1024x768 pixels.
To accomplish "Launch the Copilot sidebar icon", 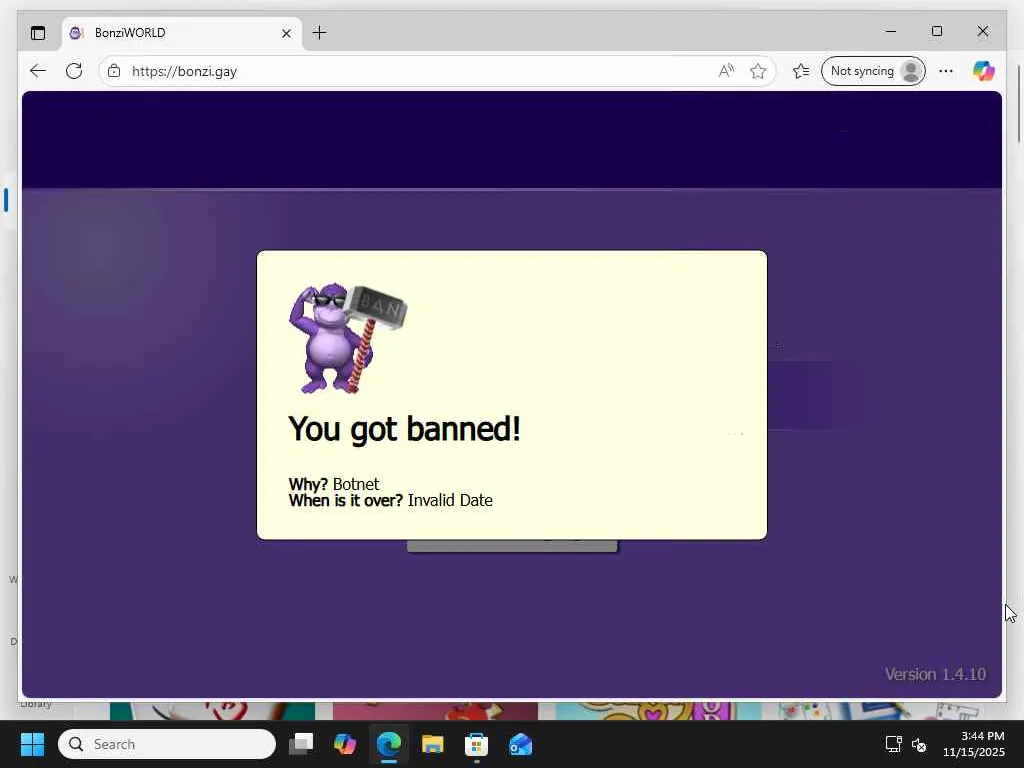I will click(x=984, y=71).
